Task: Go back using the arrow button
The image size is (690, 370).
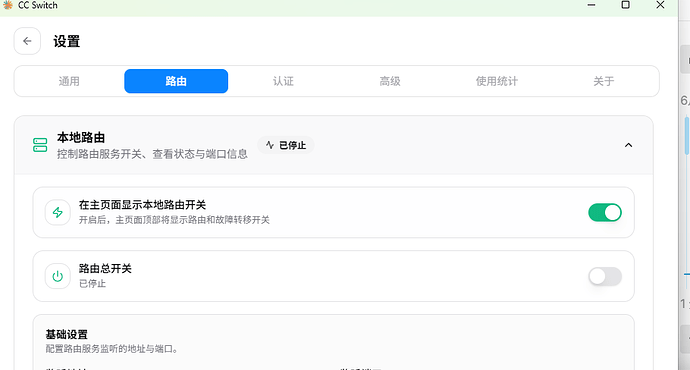Action: pos(27,41)
